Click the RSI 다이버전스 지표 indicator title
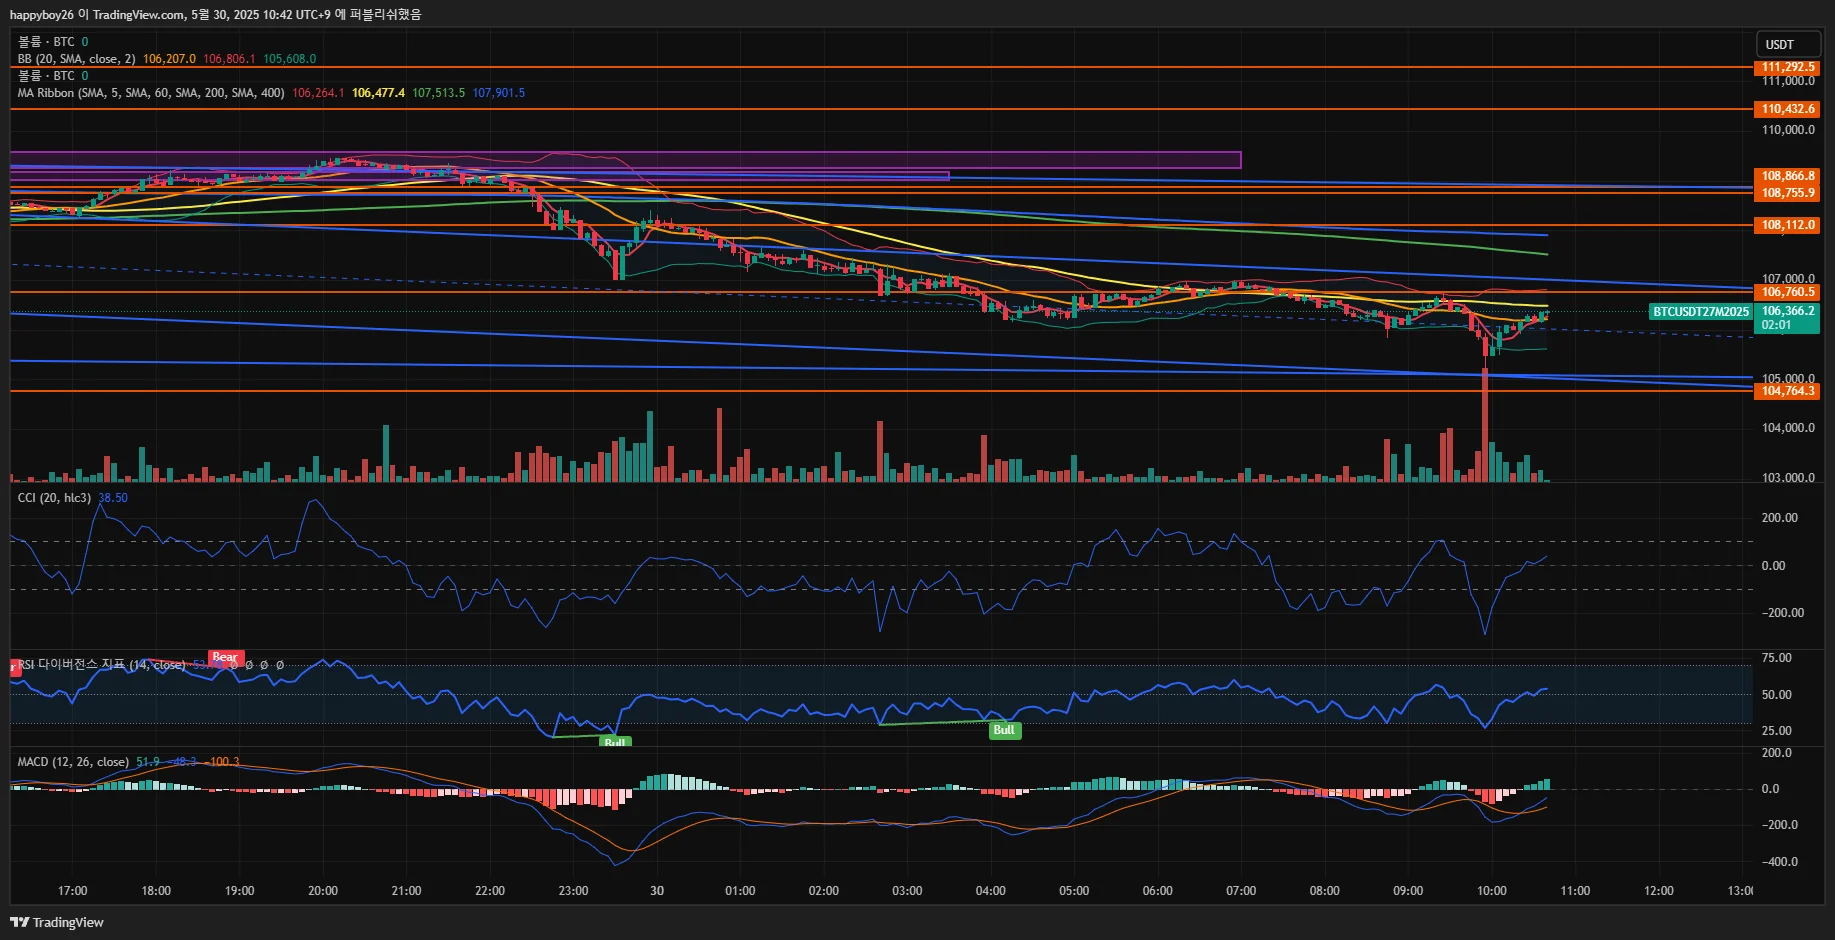The height and width of the screenshot is (940, 1835). click(x=102, y=665)
